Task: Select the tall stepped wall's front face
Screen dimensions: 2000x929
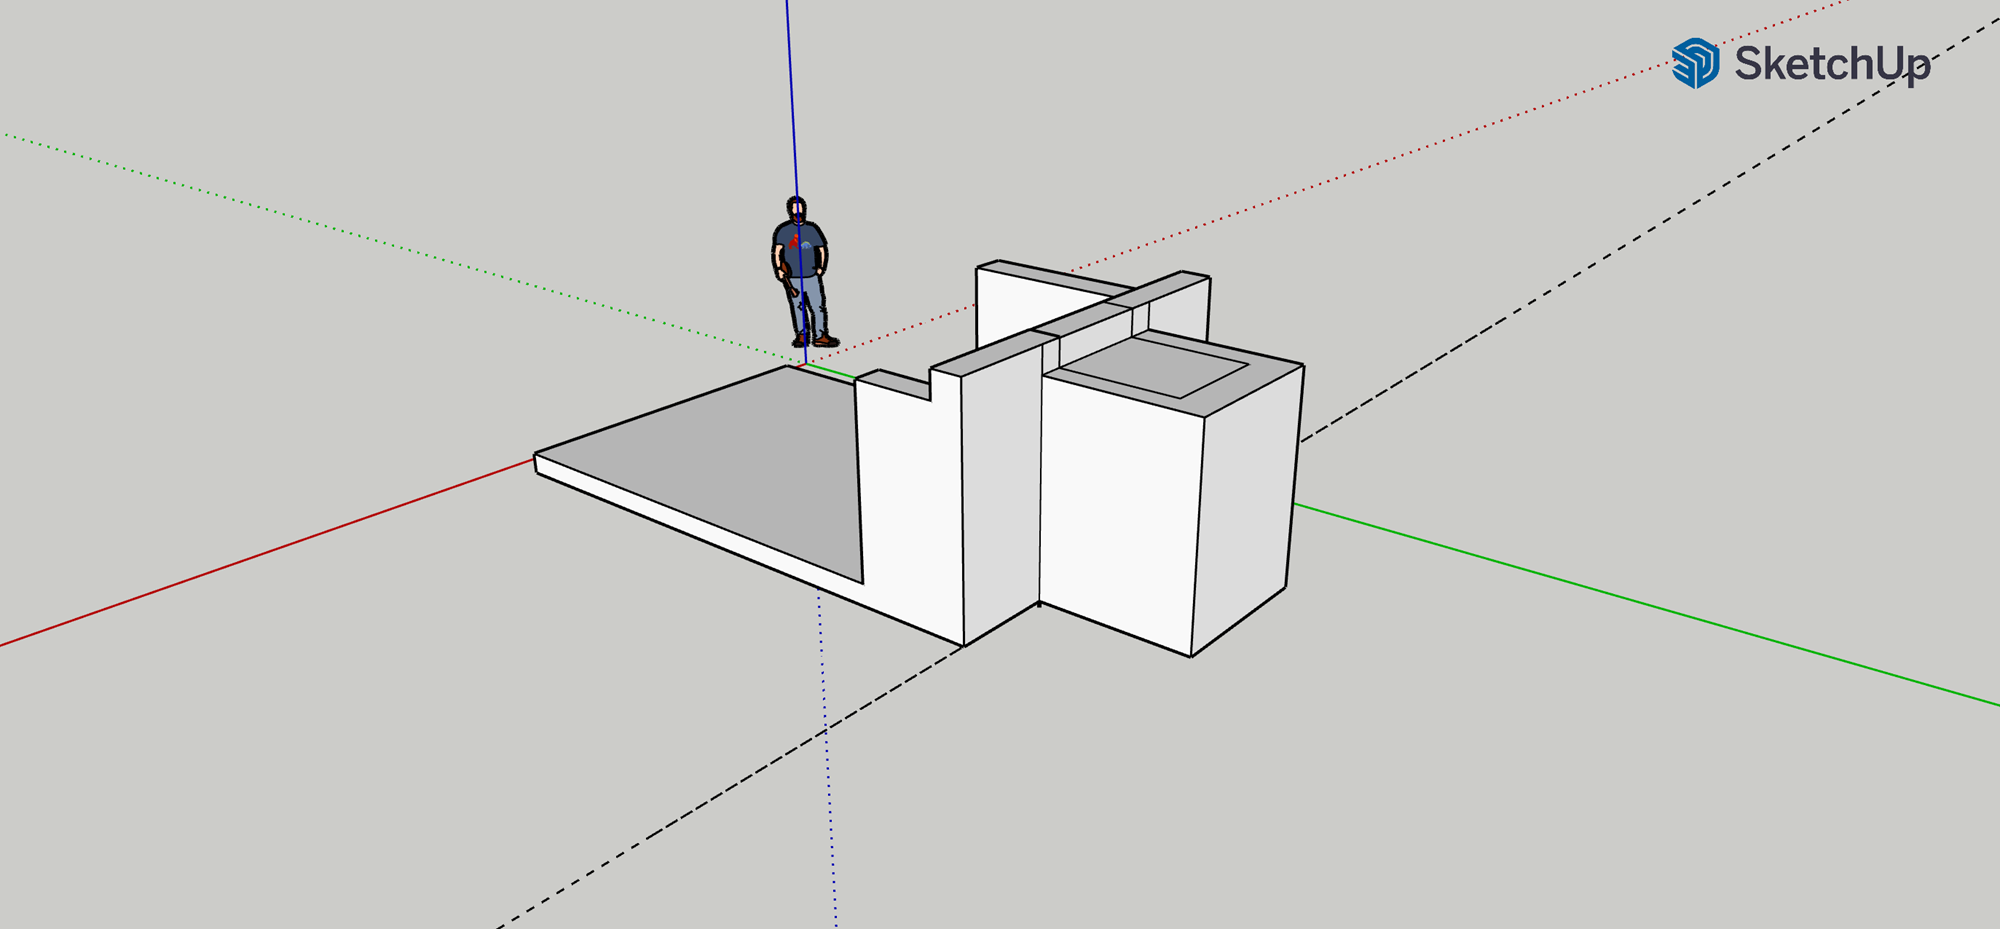Action: (908, 500)
